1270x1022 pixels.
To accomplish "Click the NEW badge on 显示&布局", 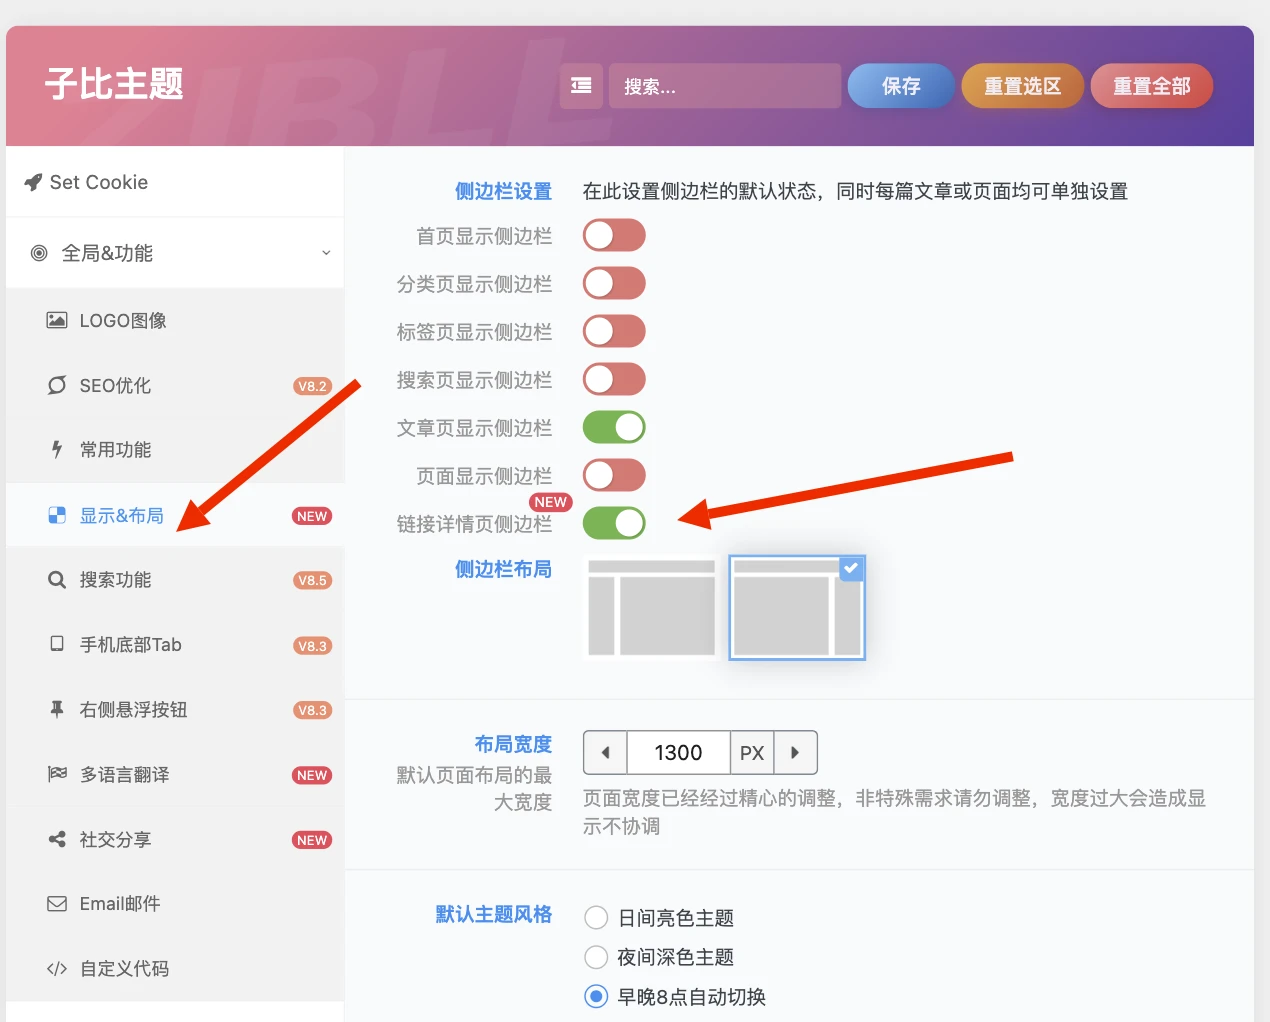I will [x=312, y=516].
